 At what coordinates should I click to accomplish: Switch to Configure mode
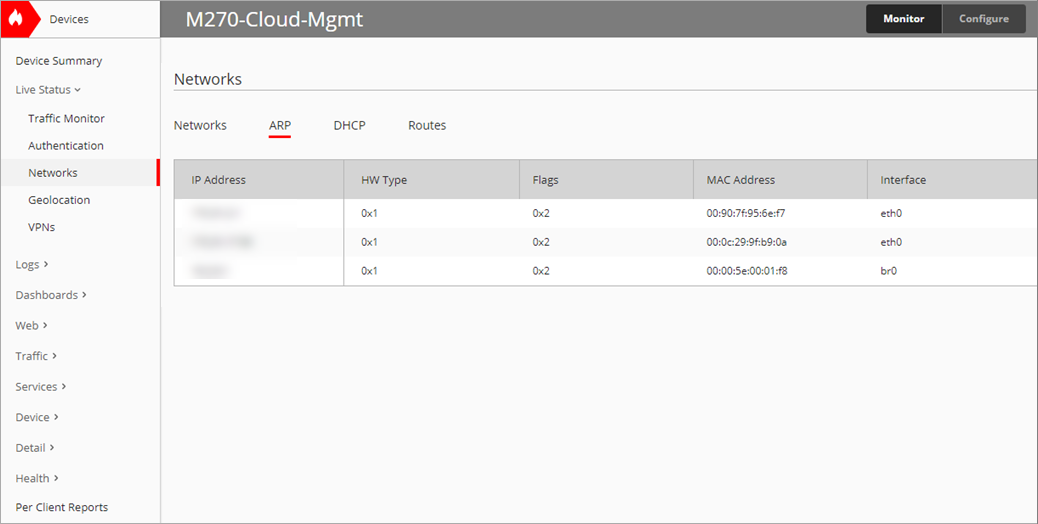[x=984, y=19]
